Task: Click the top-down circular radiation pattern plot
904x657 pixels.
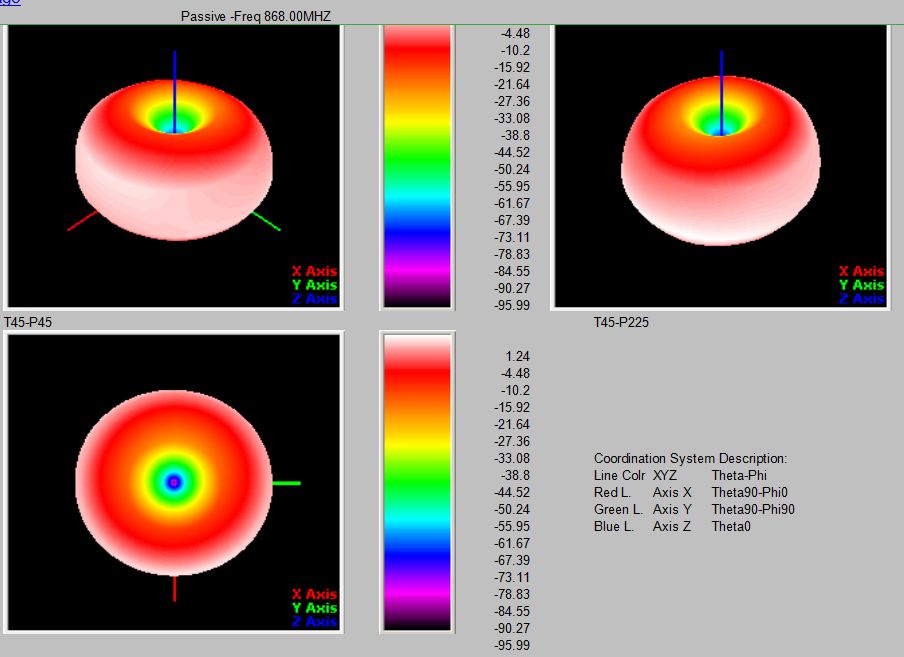Action: pos(174,482)
